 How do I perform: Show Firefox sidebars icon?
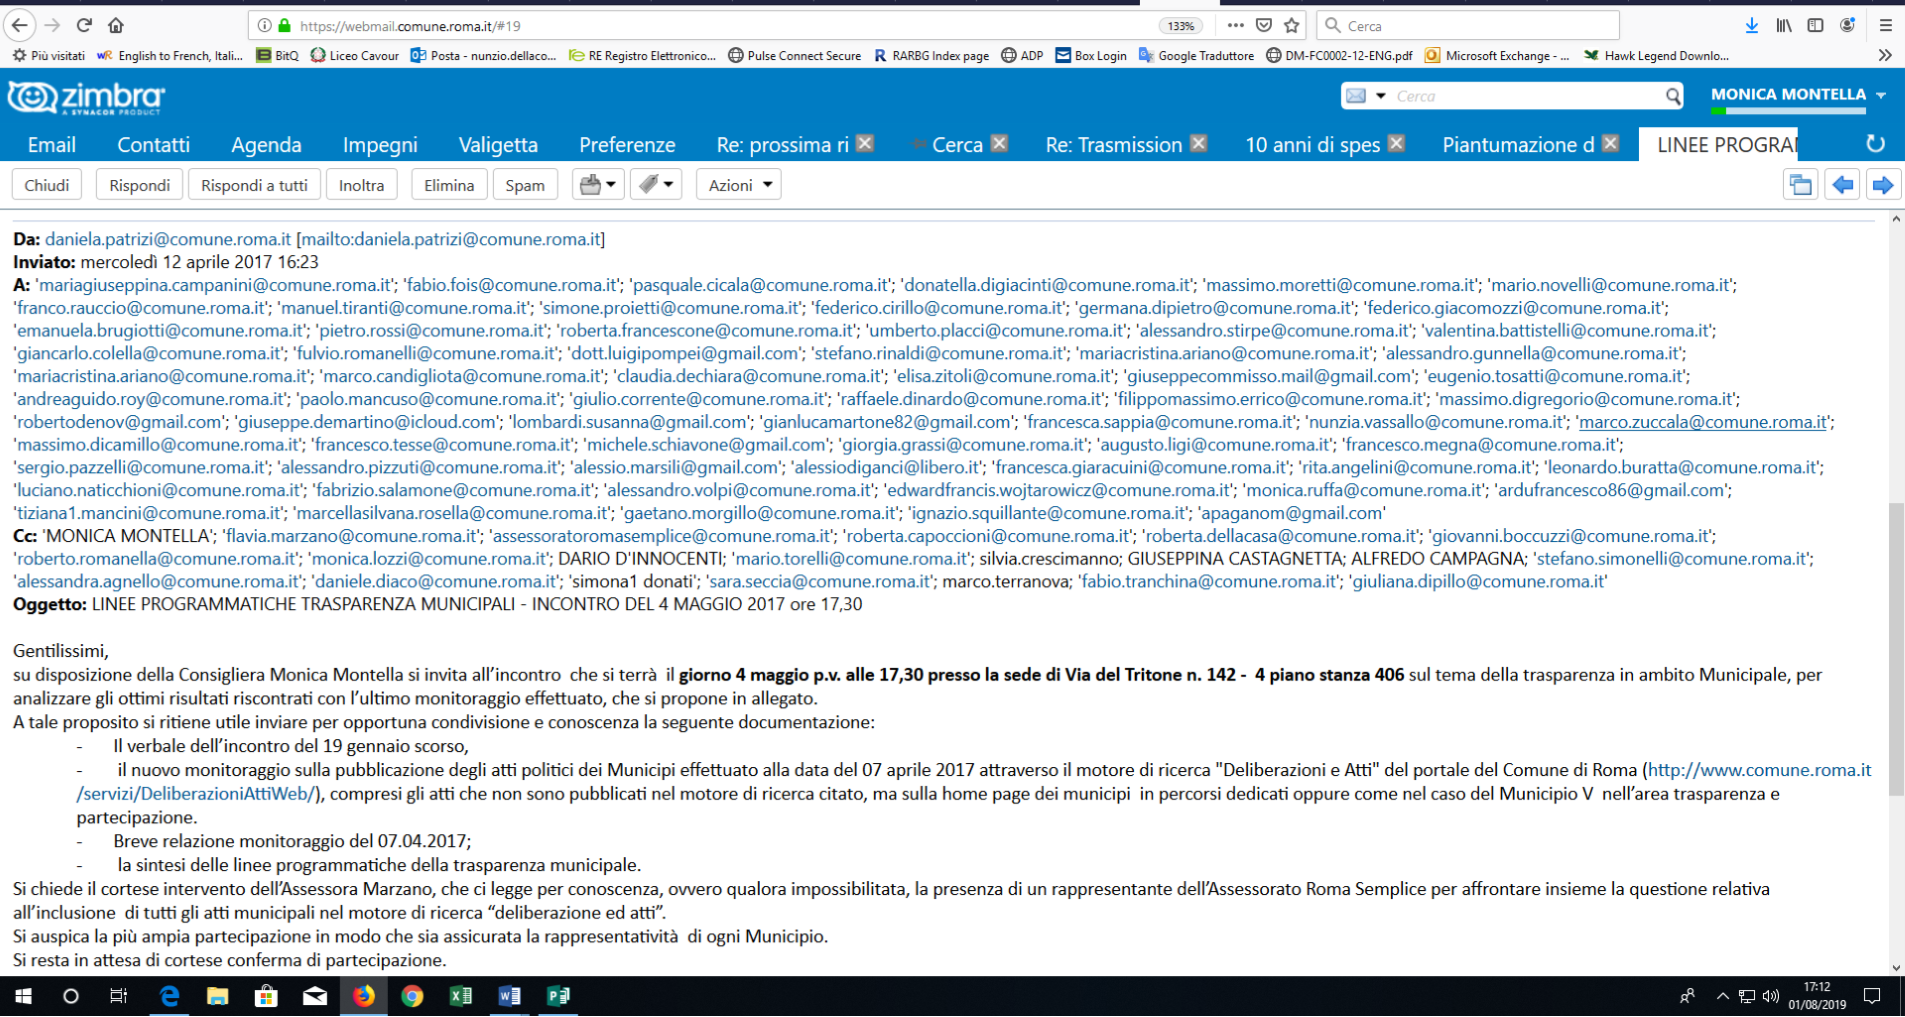(1815, 26)
